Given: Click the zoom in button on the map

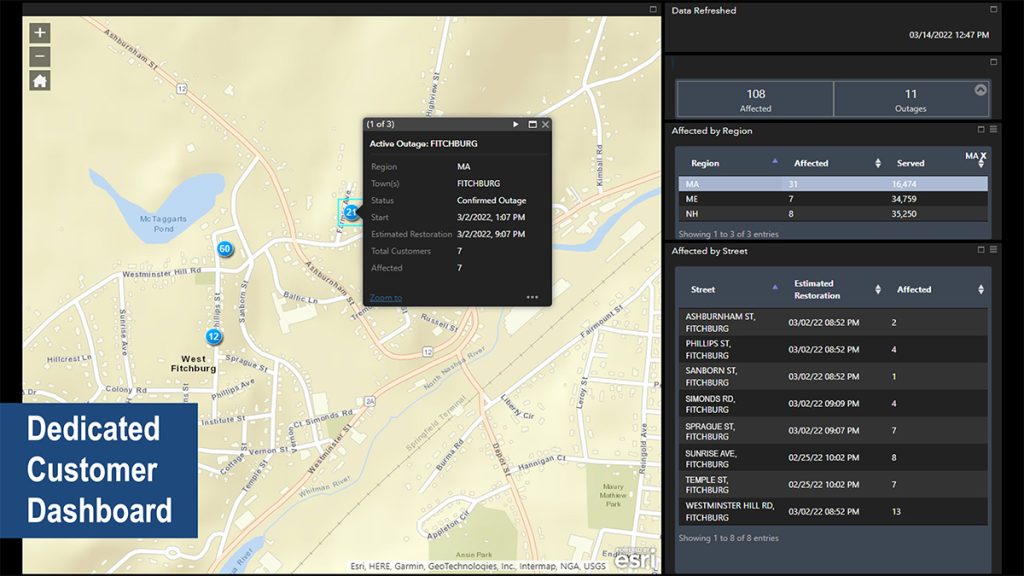Looking at the screenshot, I should [38, 33].
